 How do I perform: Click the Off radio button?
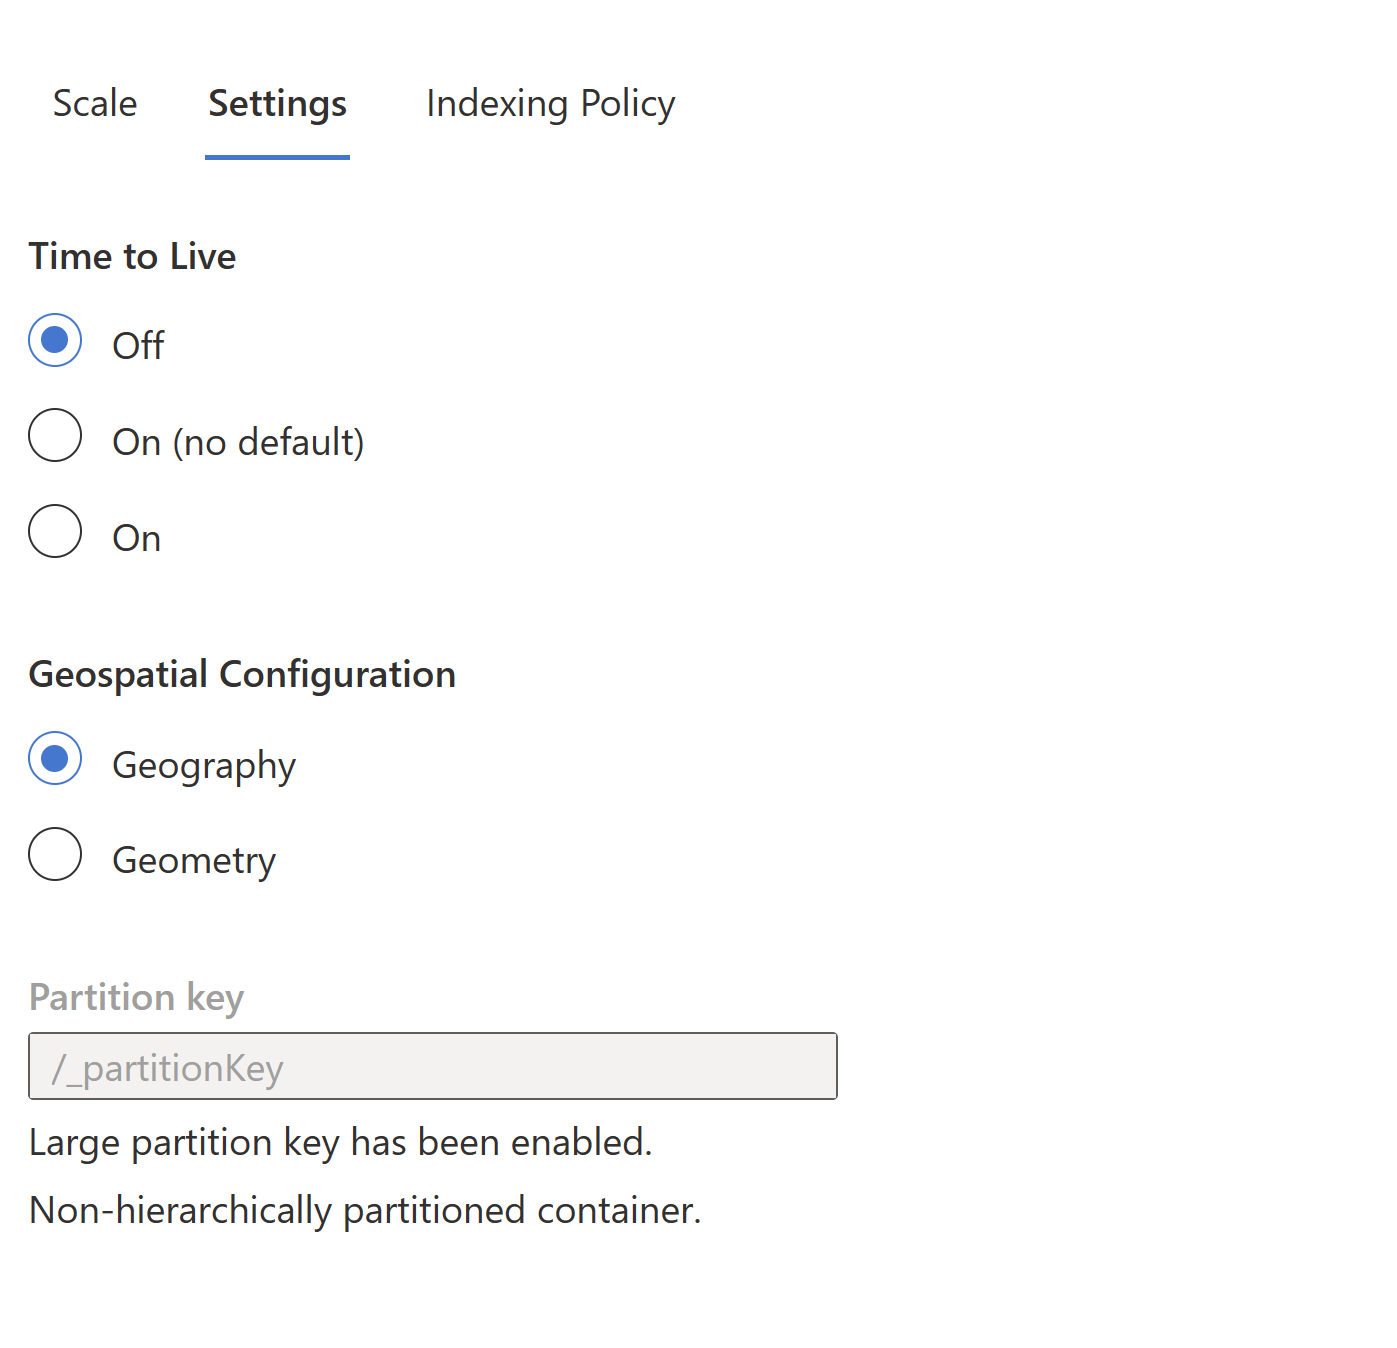tap(55, 341)
